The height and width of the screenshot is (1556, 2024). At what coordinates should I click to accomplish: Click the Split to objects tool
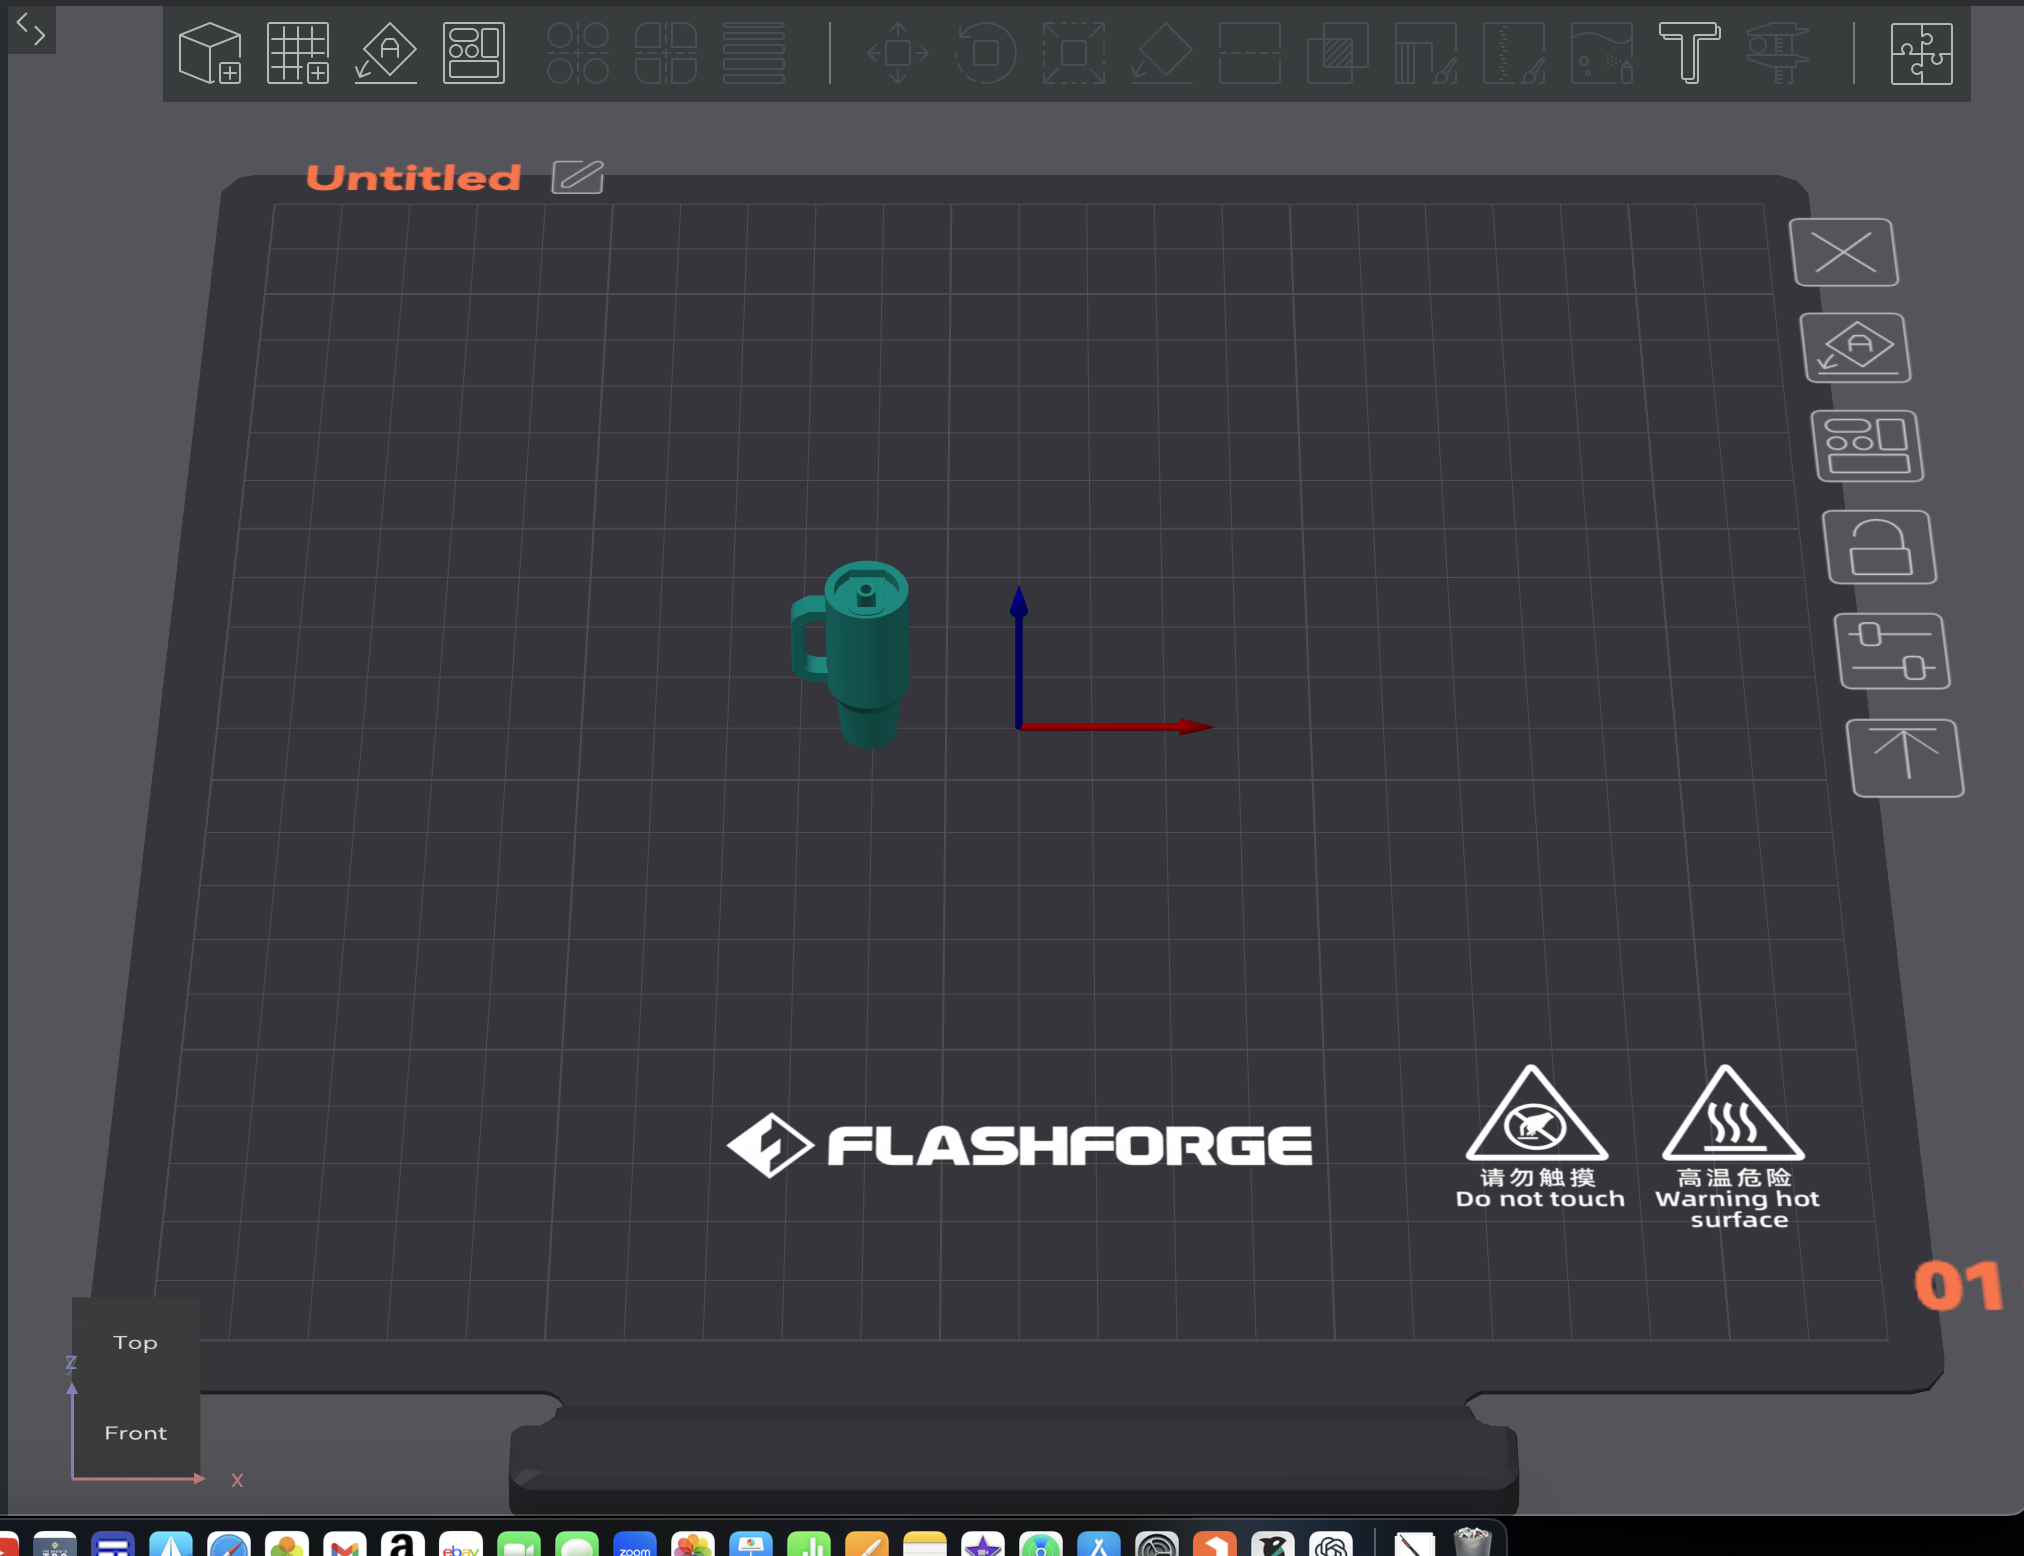click(x=578, y=53)
